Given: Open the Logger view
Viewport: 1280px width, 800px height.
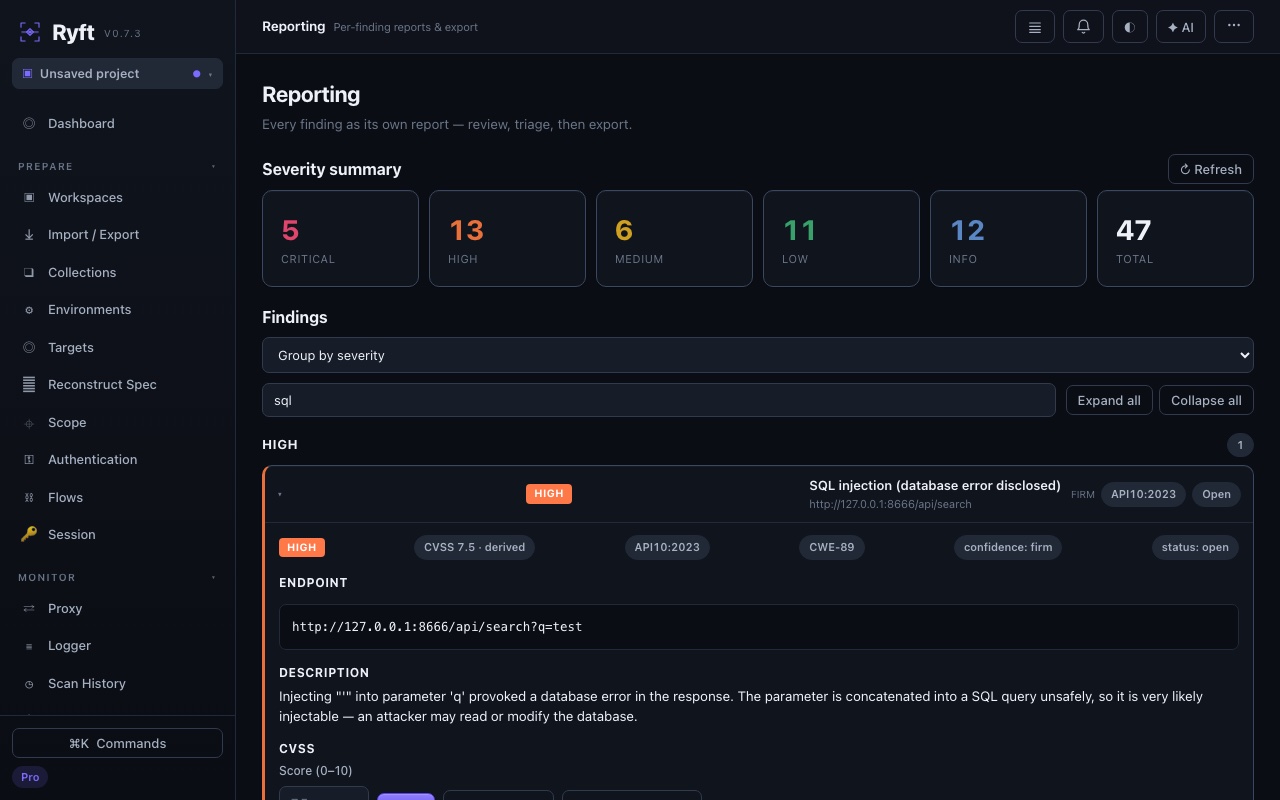Looking at the screenshot, I should (x=117, y=646).
